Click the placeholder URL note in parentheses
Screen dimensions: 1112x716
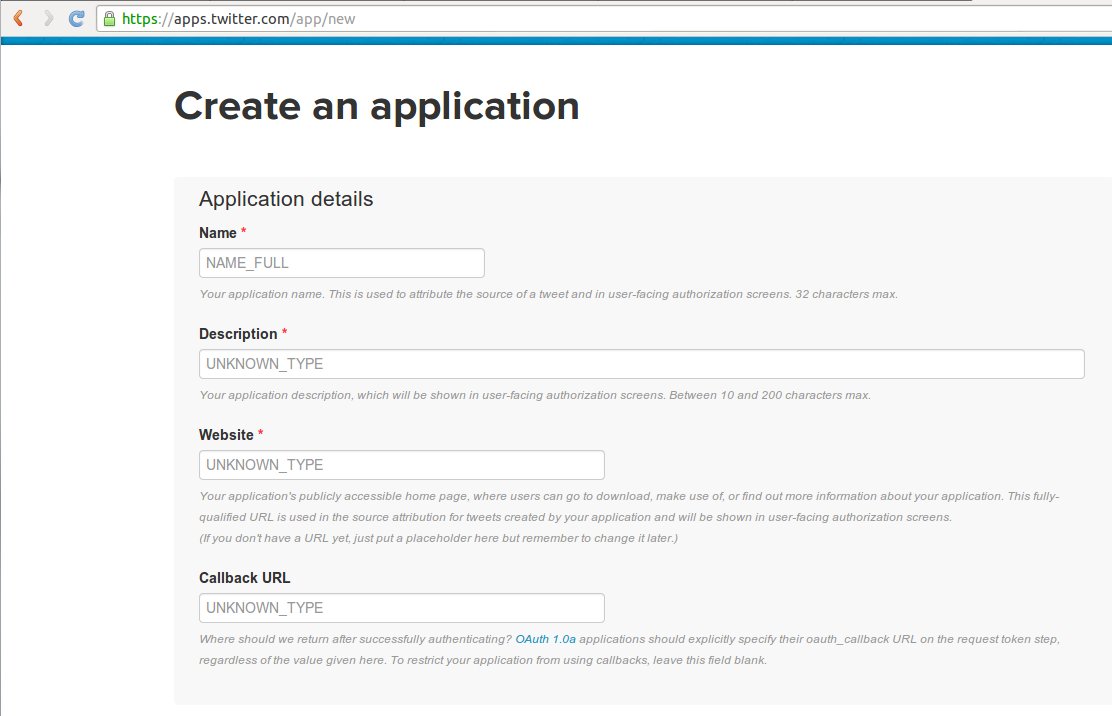[438, 538]
